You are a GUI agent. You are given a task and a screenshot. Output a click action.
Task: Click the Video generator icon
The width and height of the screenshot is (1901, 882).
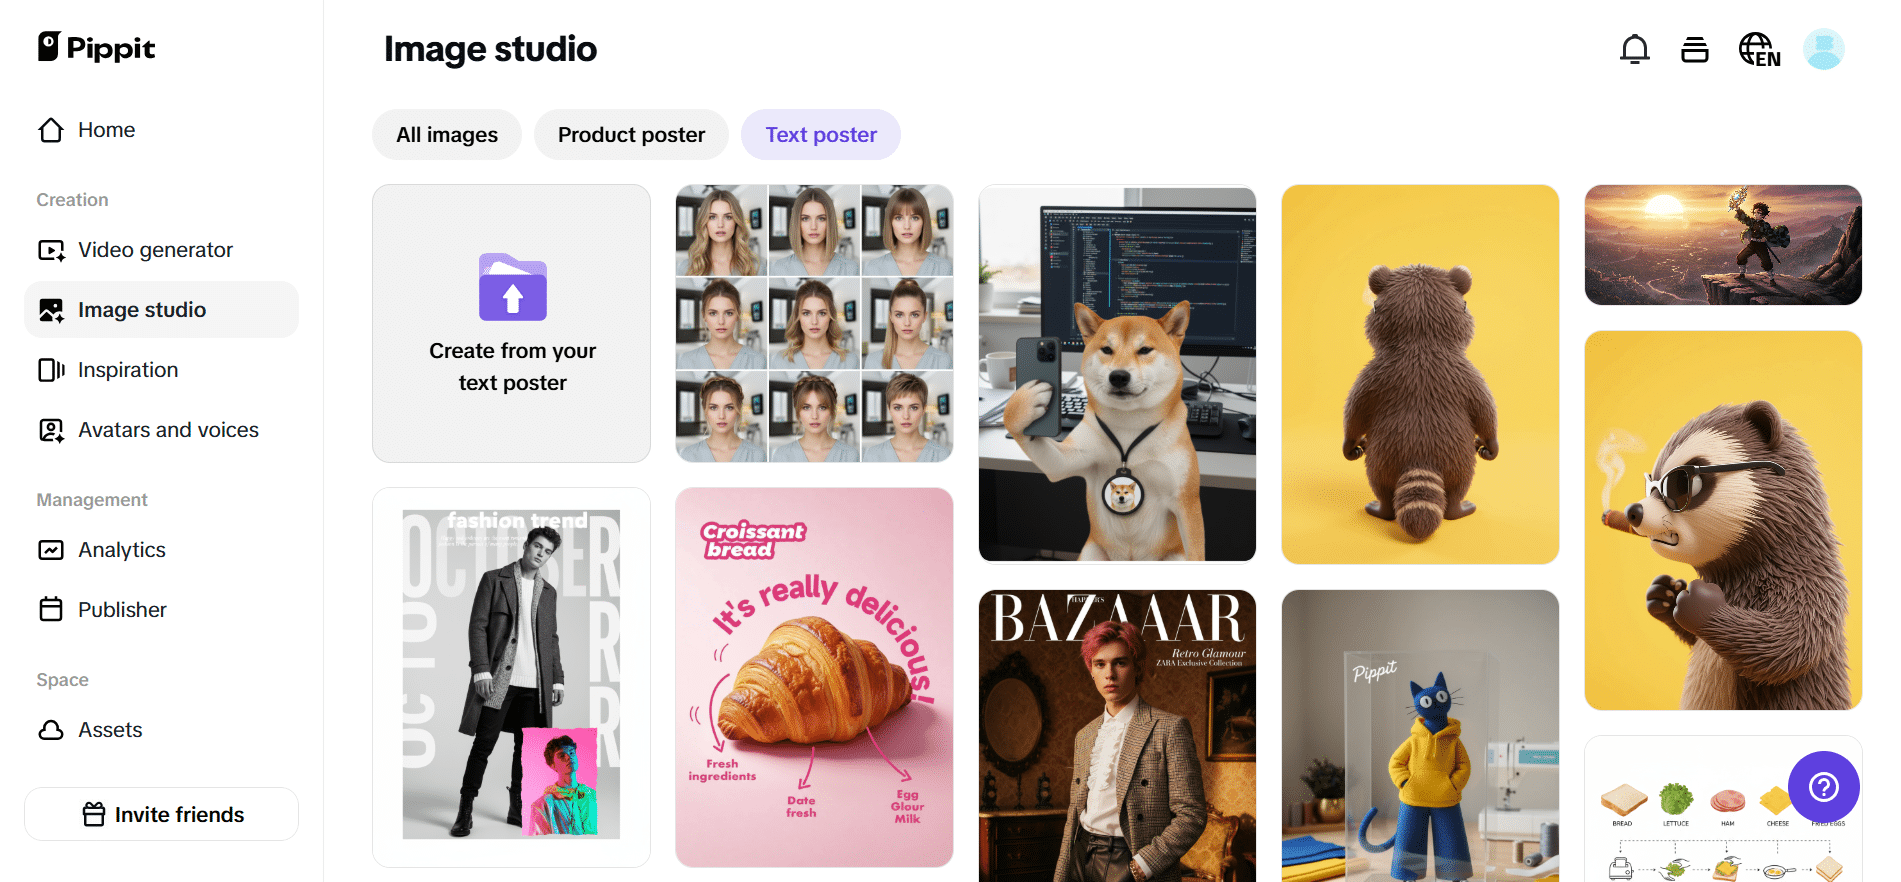pyautogui.click(x=51, y=250)
